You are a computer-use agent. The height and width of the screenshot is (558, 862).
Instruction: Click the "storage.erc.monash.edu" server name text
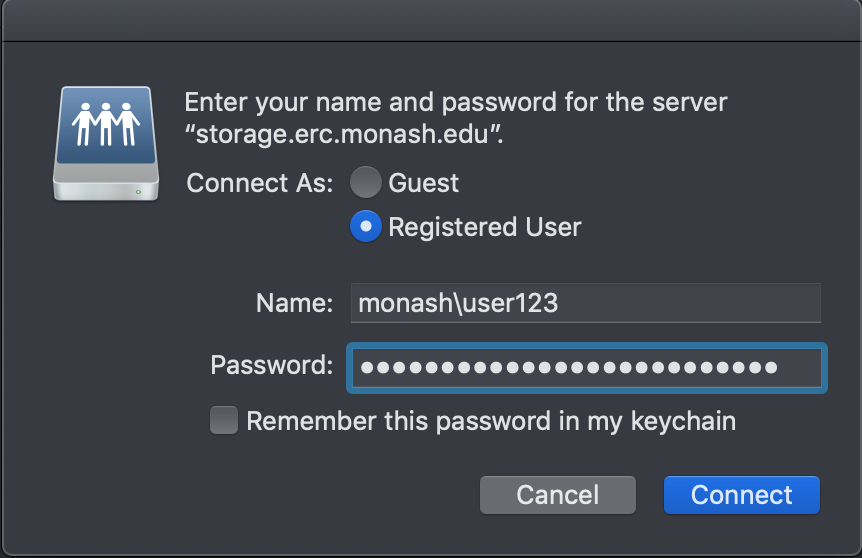click(x=343, y=136)
